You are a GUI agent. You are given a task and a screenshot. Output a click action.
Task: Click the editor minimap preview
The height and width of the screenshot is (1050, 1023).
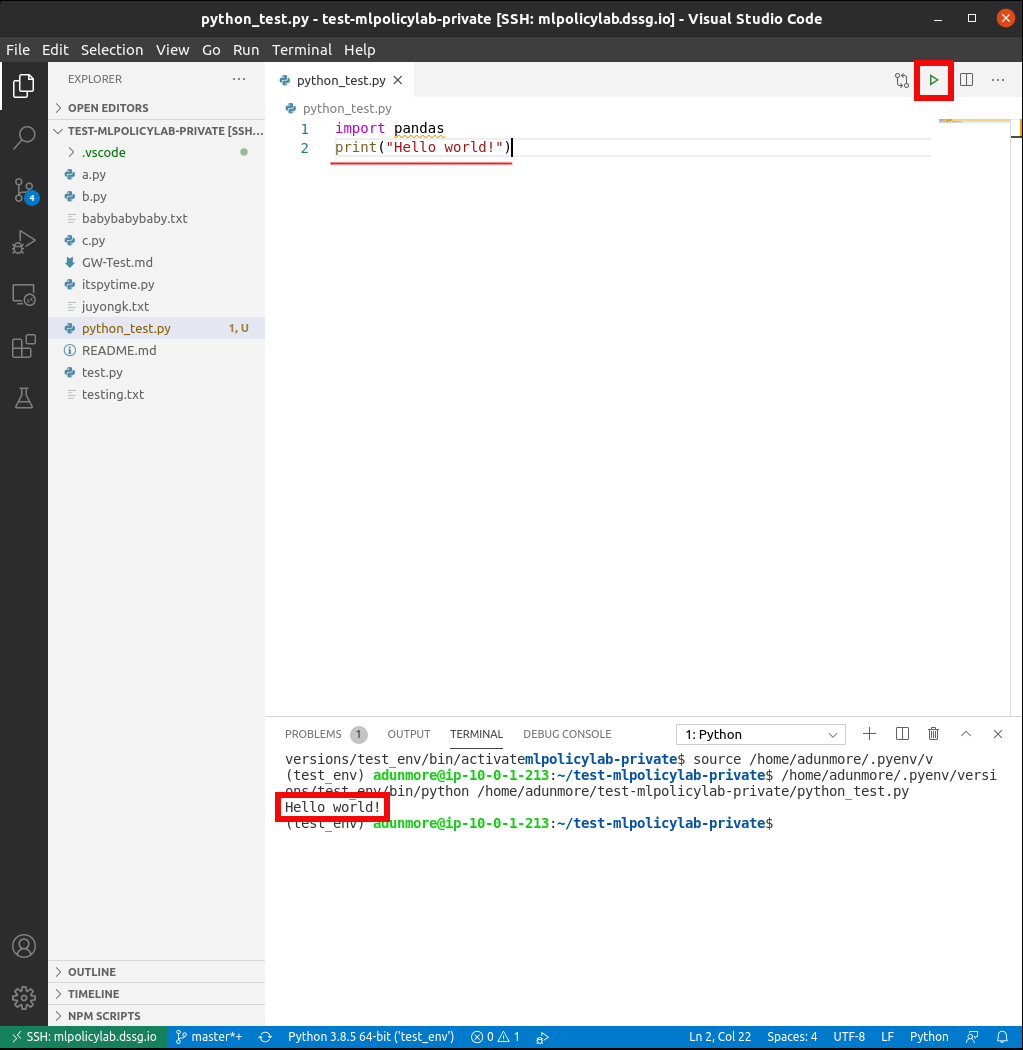(x=974, y=122)
